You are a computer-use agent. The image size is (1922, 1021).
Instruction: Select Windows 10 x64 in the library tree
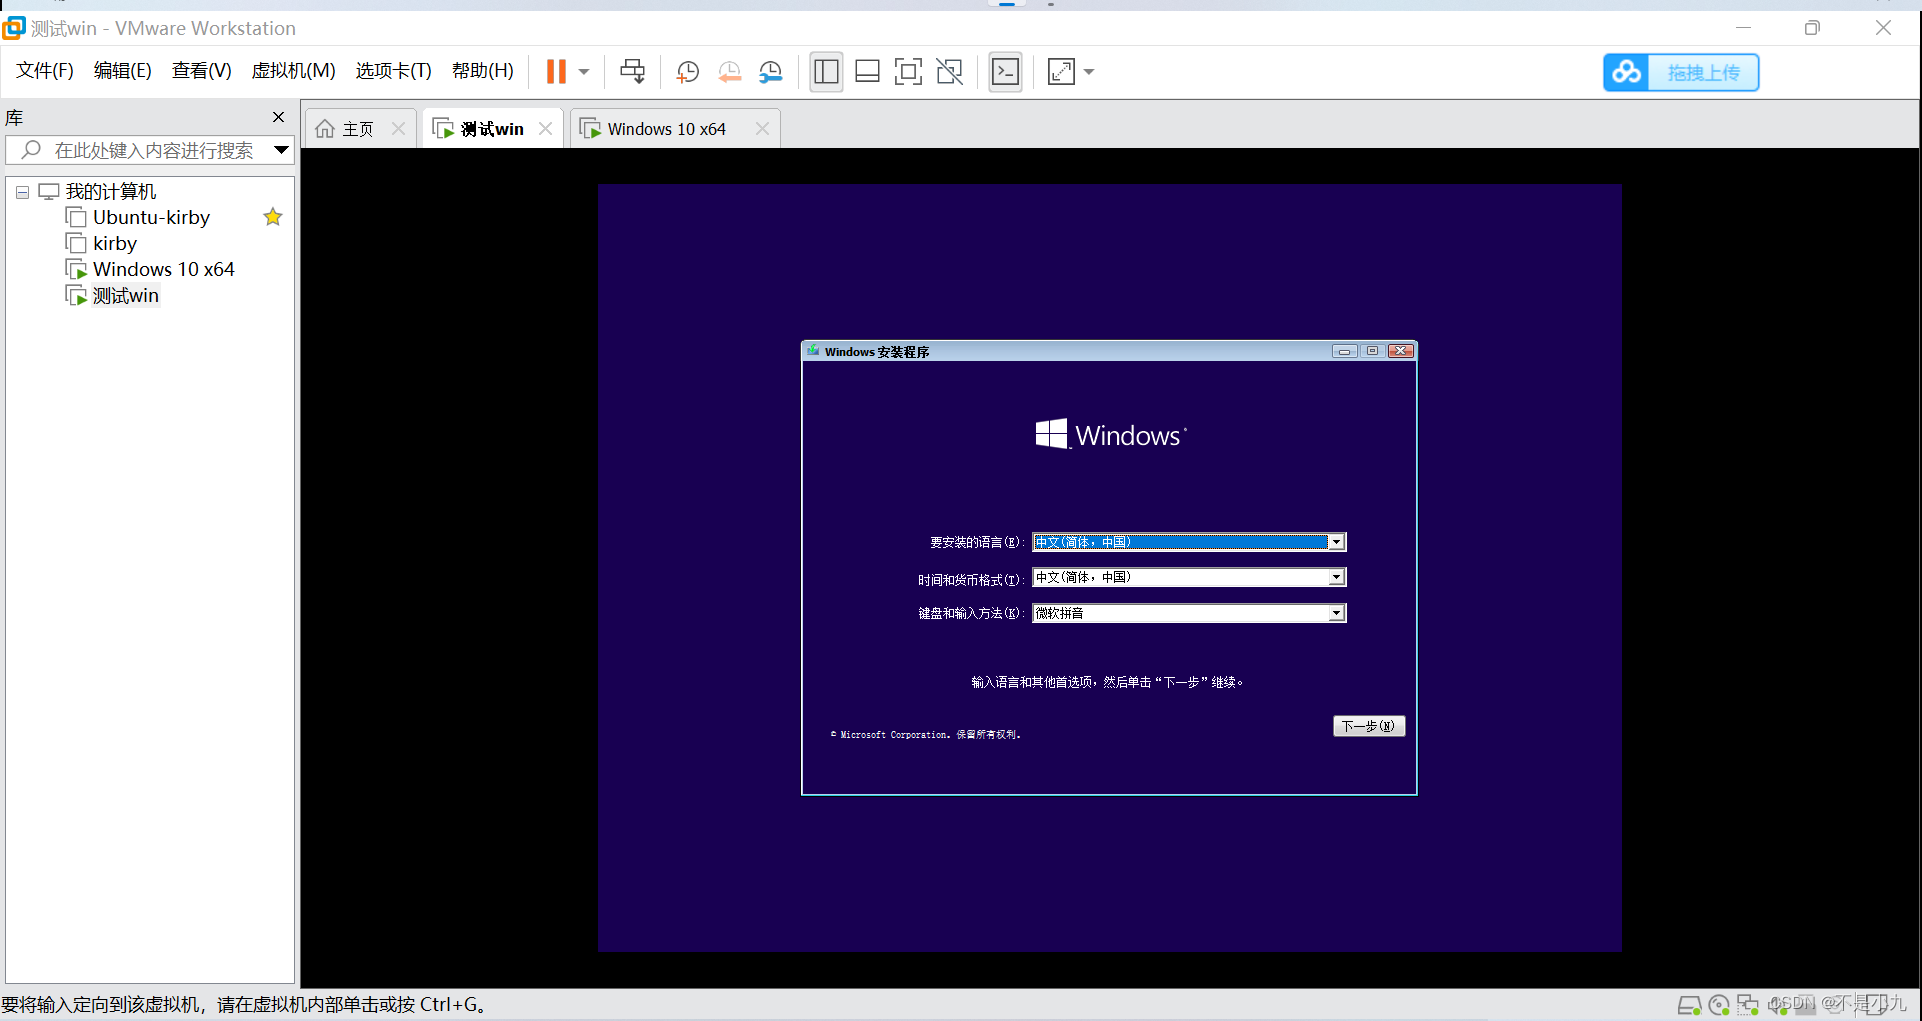tap(163, 269)
